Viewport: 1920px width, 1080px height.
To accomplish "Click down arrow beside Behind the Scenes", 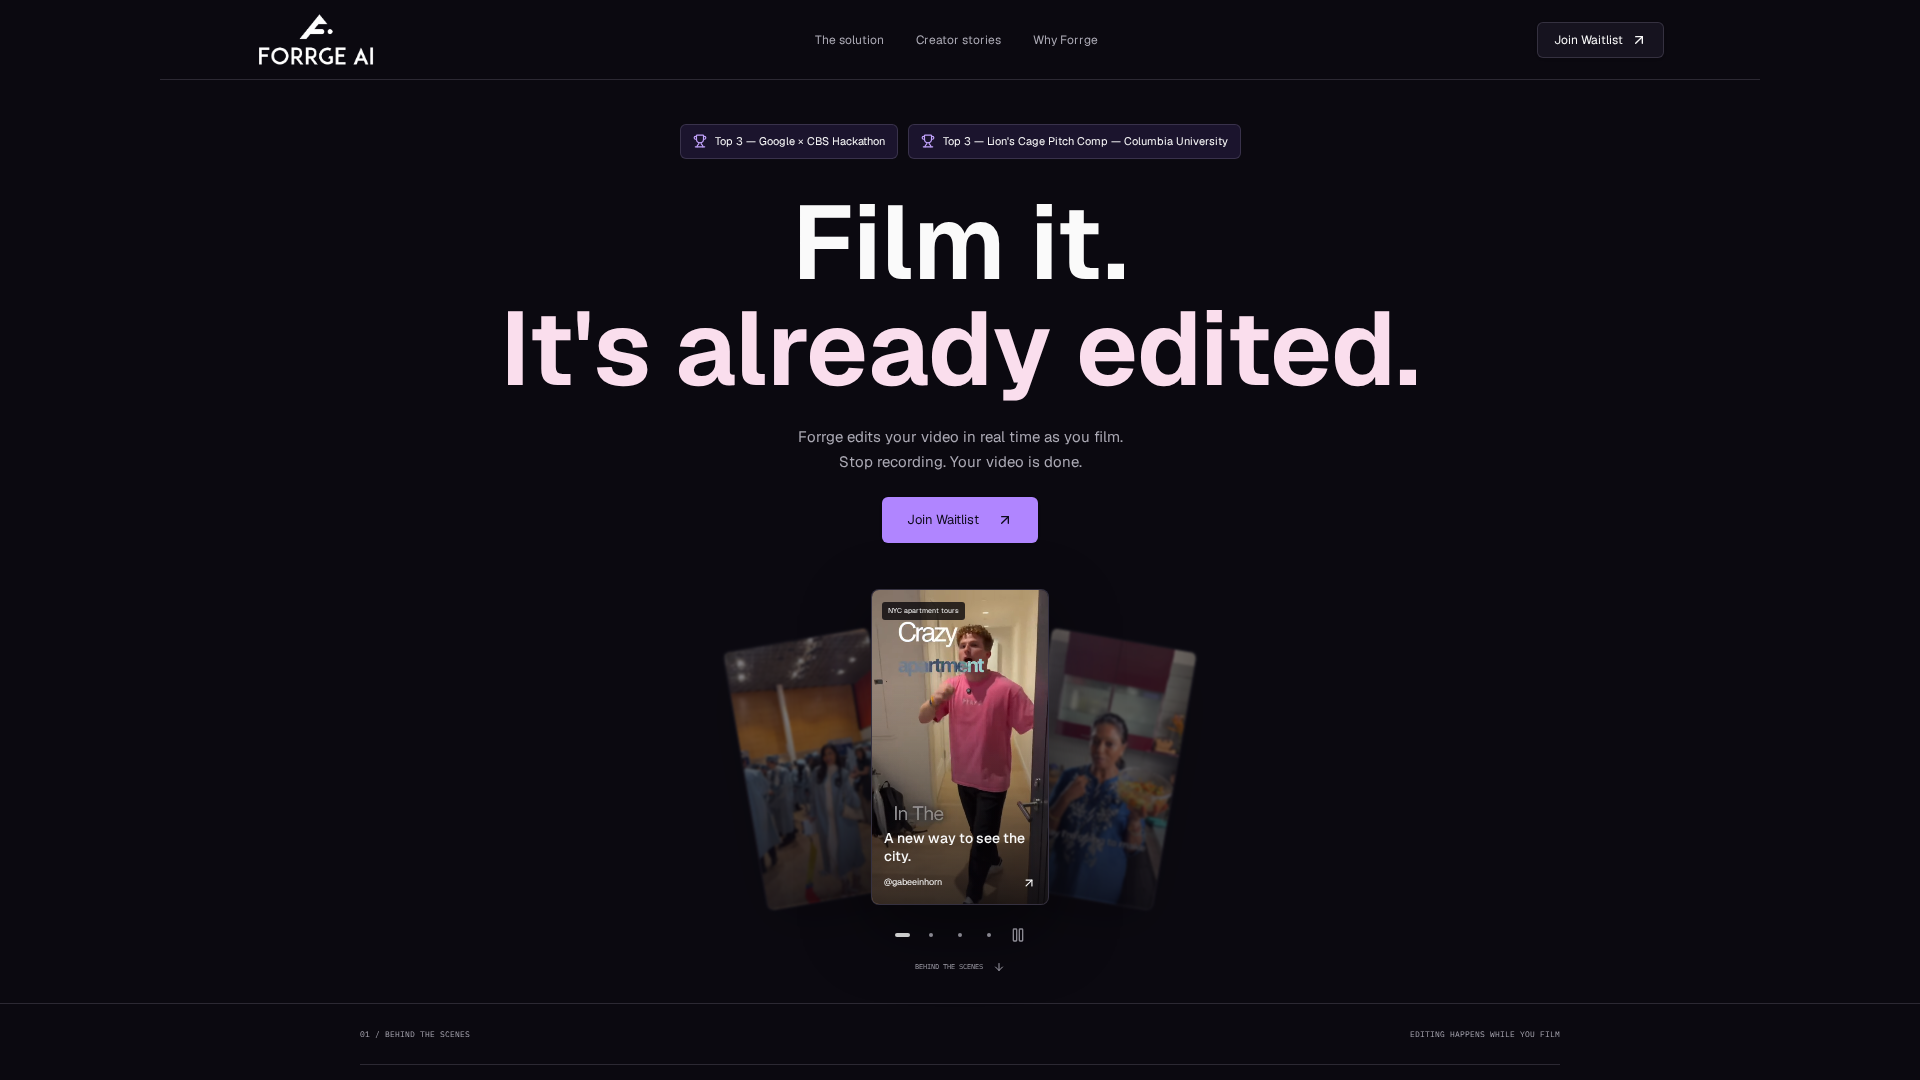I will pos(998,967).
